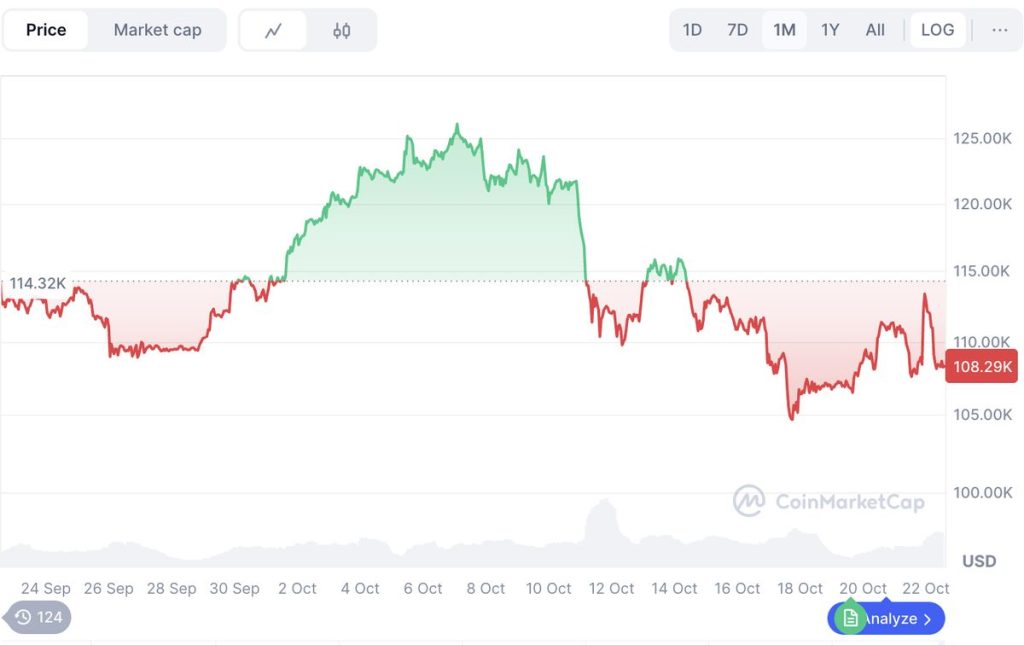Click the 108.29K current price marker
This screenshot has width=1024, height=645.
point(981,366)
